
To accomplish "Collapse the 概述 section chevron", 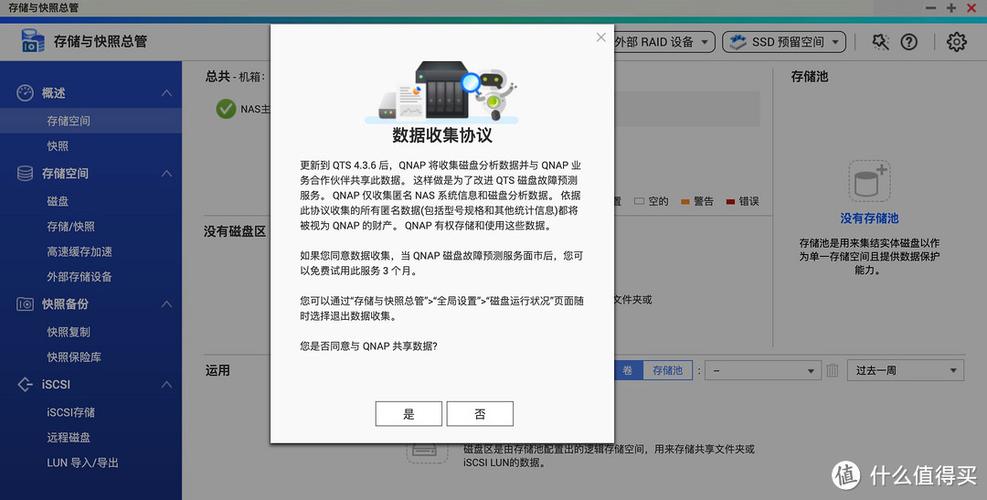I will click(x=167, y=93).
